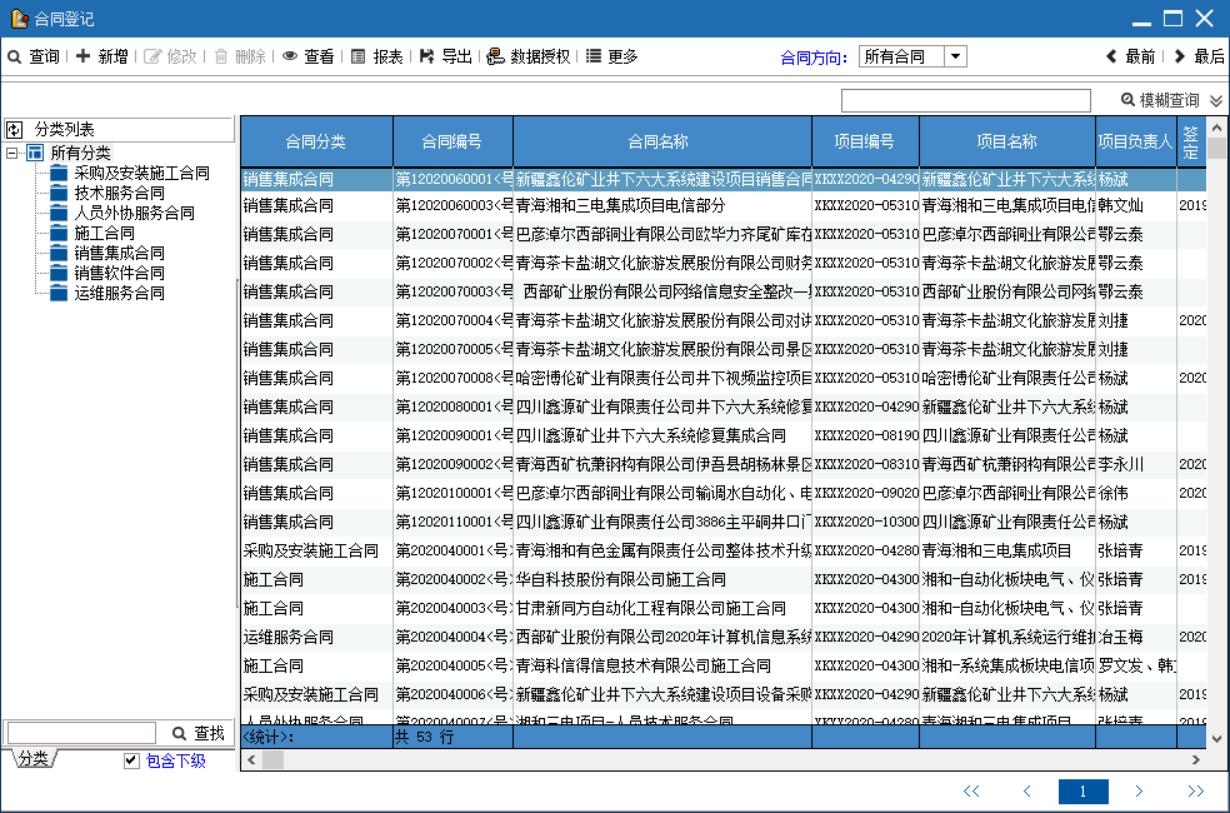Select 销售软件合同 category in tree

click(x=119, y=273)
